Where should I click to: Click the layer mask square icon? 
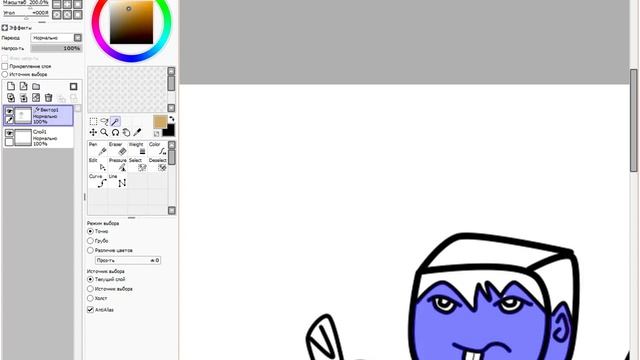(x=73, y=86)
